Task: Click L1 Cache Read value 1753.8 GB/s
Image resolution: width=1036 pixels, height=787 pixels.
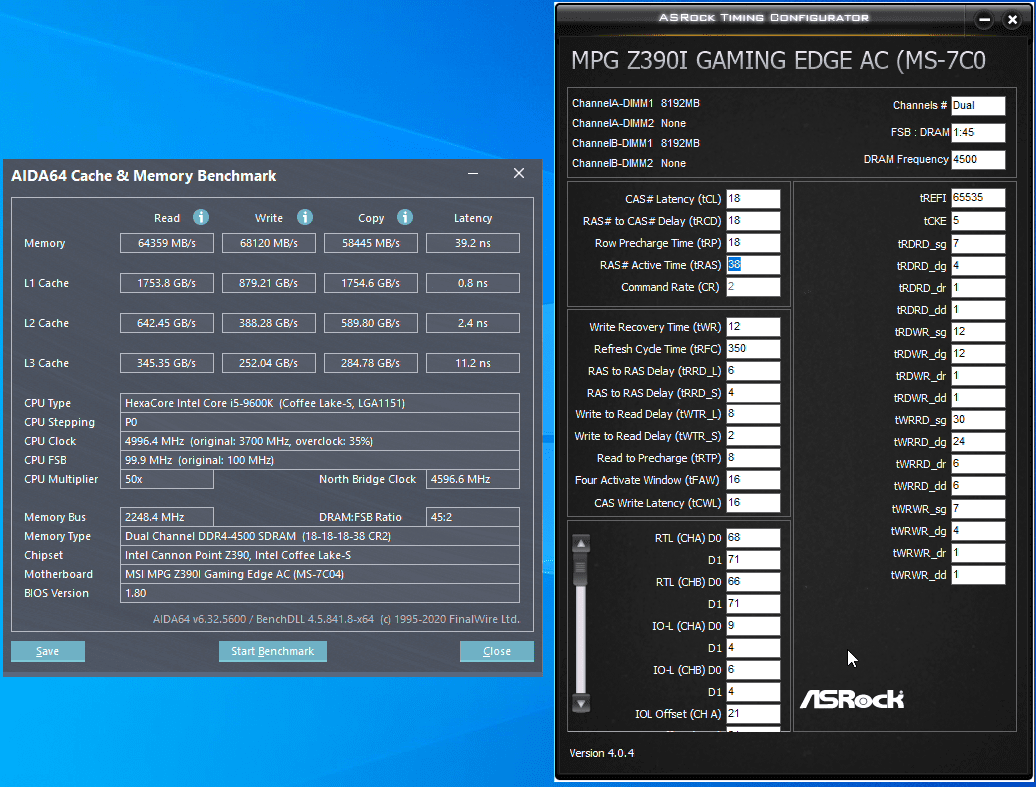Action: coord(166,283)
